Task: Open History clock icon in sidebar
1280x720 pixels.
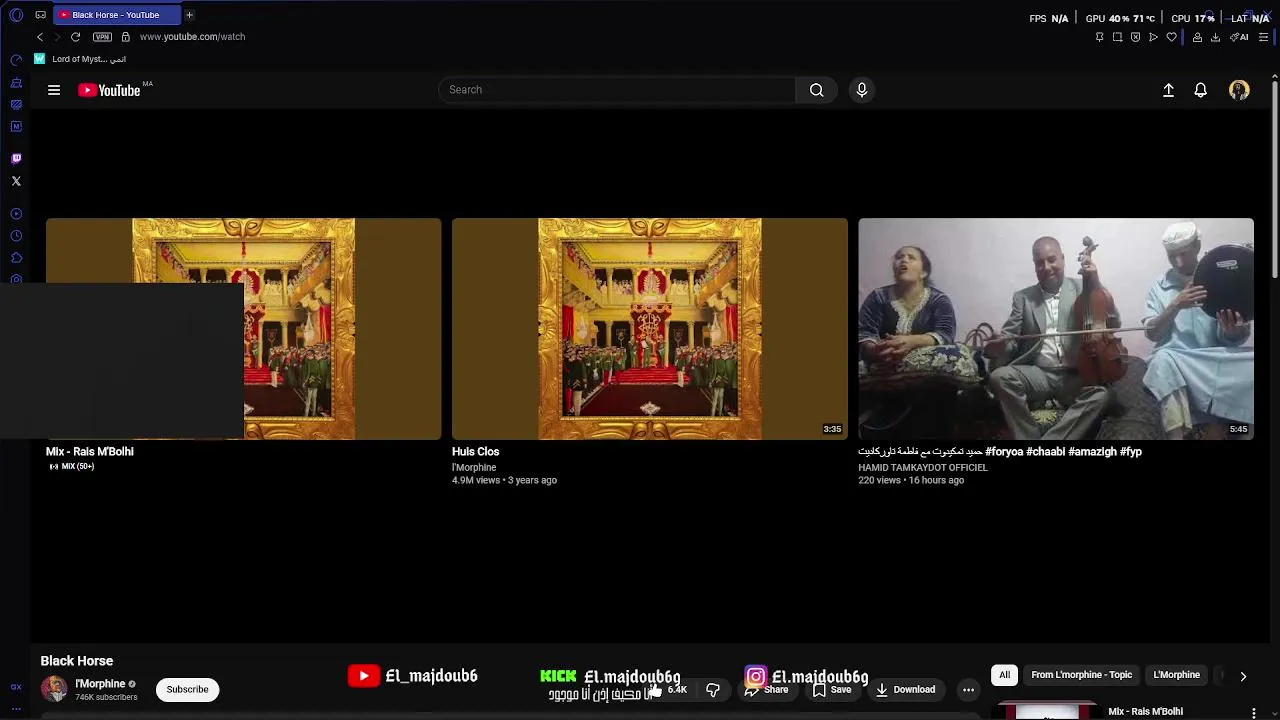Action: click(16, 236)
